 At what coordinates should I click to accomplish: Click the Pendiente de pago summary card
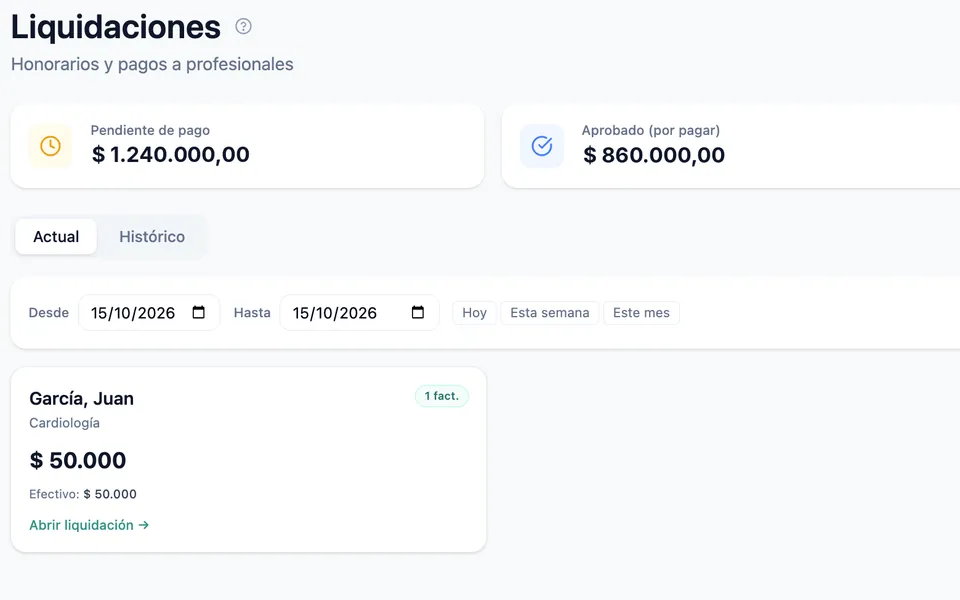pos(247,146)
